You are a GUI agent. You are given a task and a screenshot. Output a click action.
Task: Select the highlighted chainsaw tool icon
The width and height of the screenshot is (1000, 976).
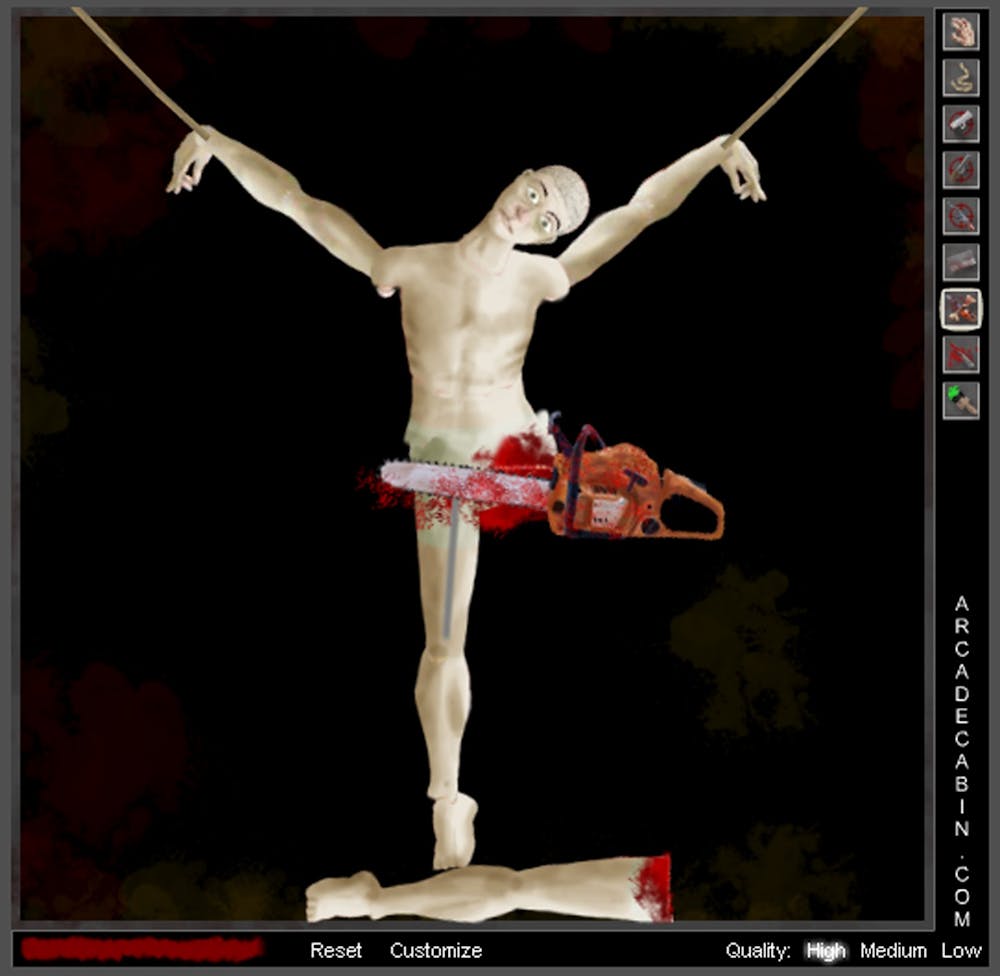[x=961, y=309]
